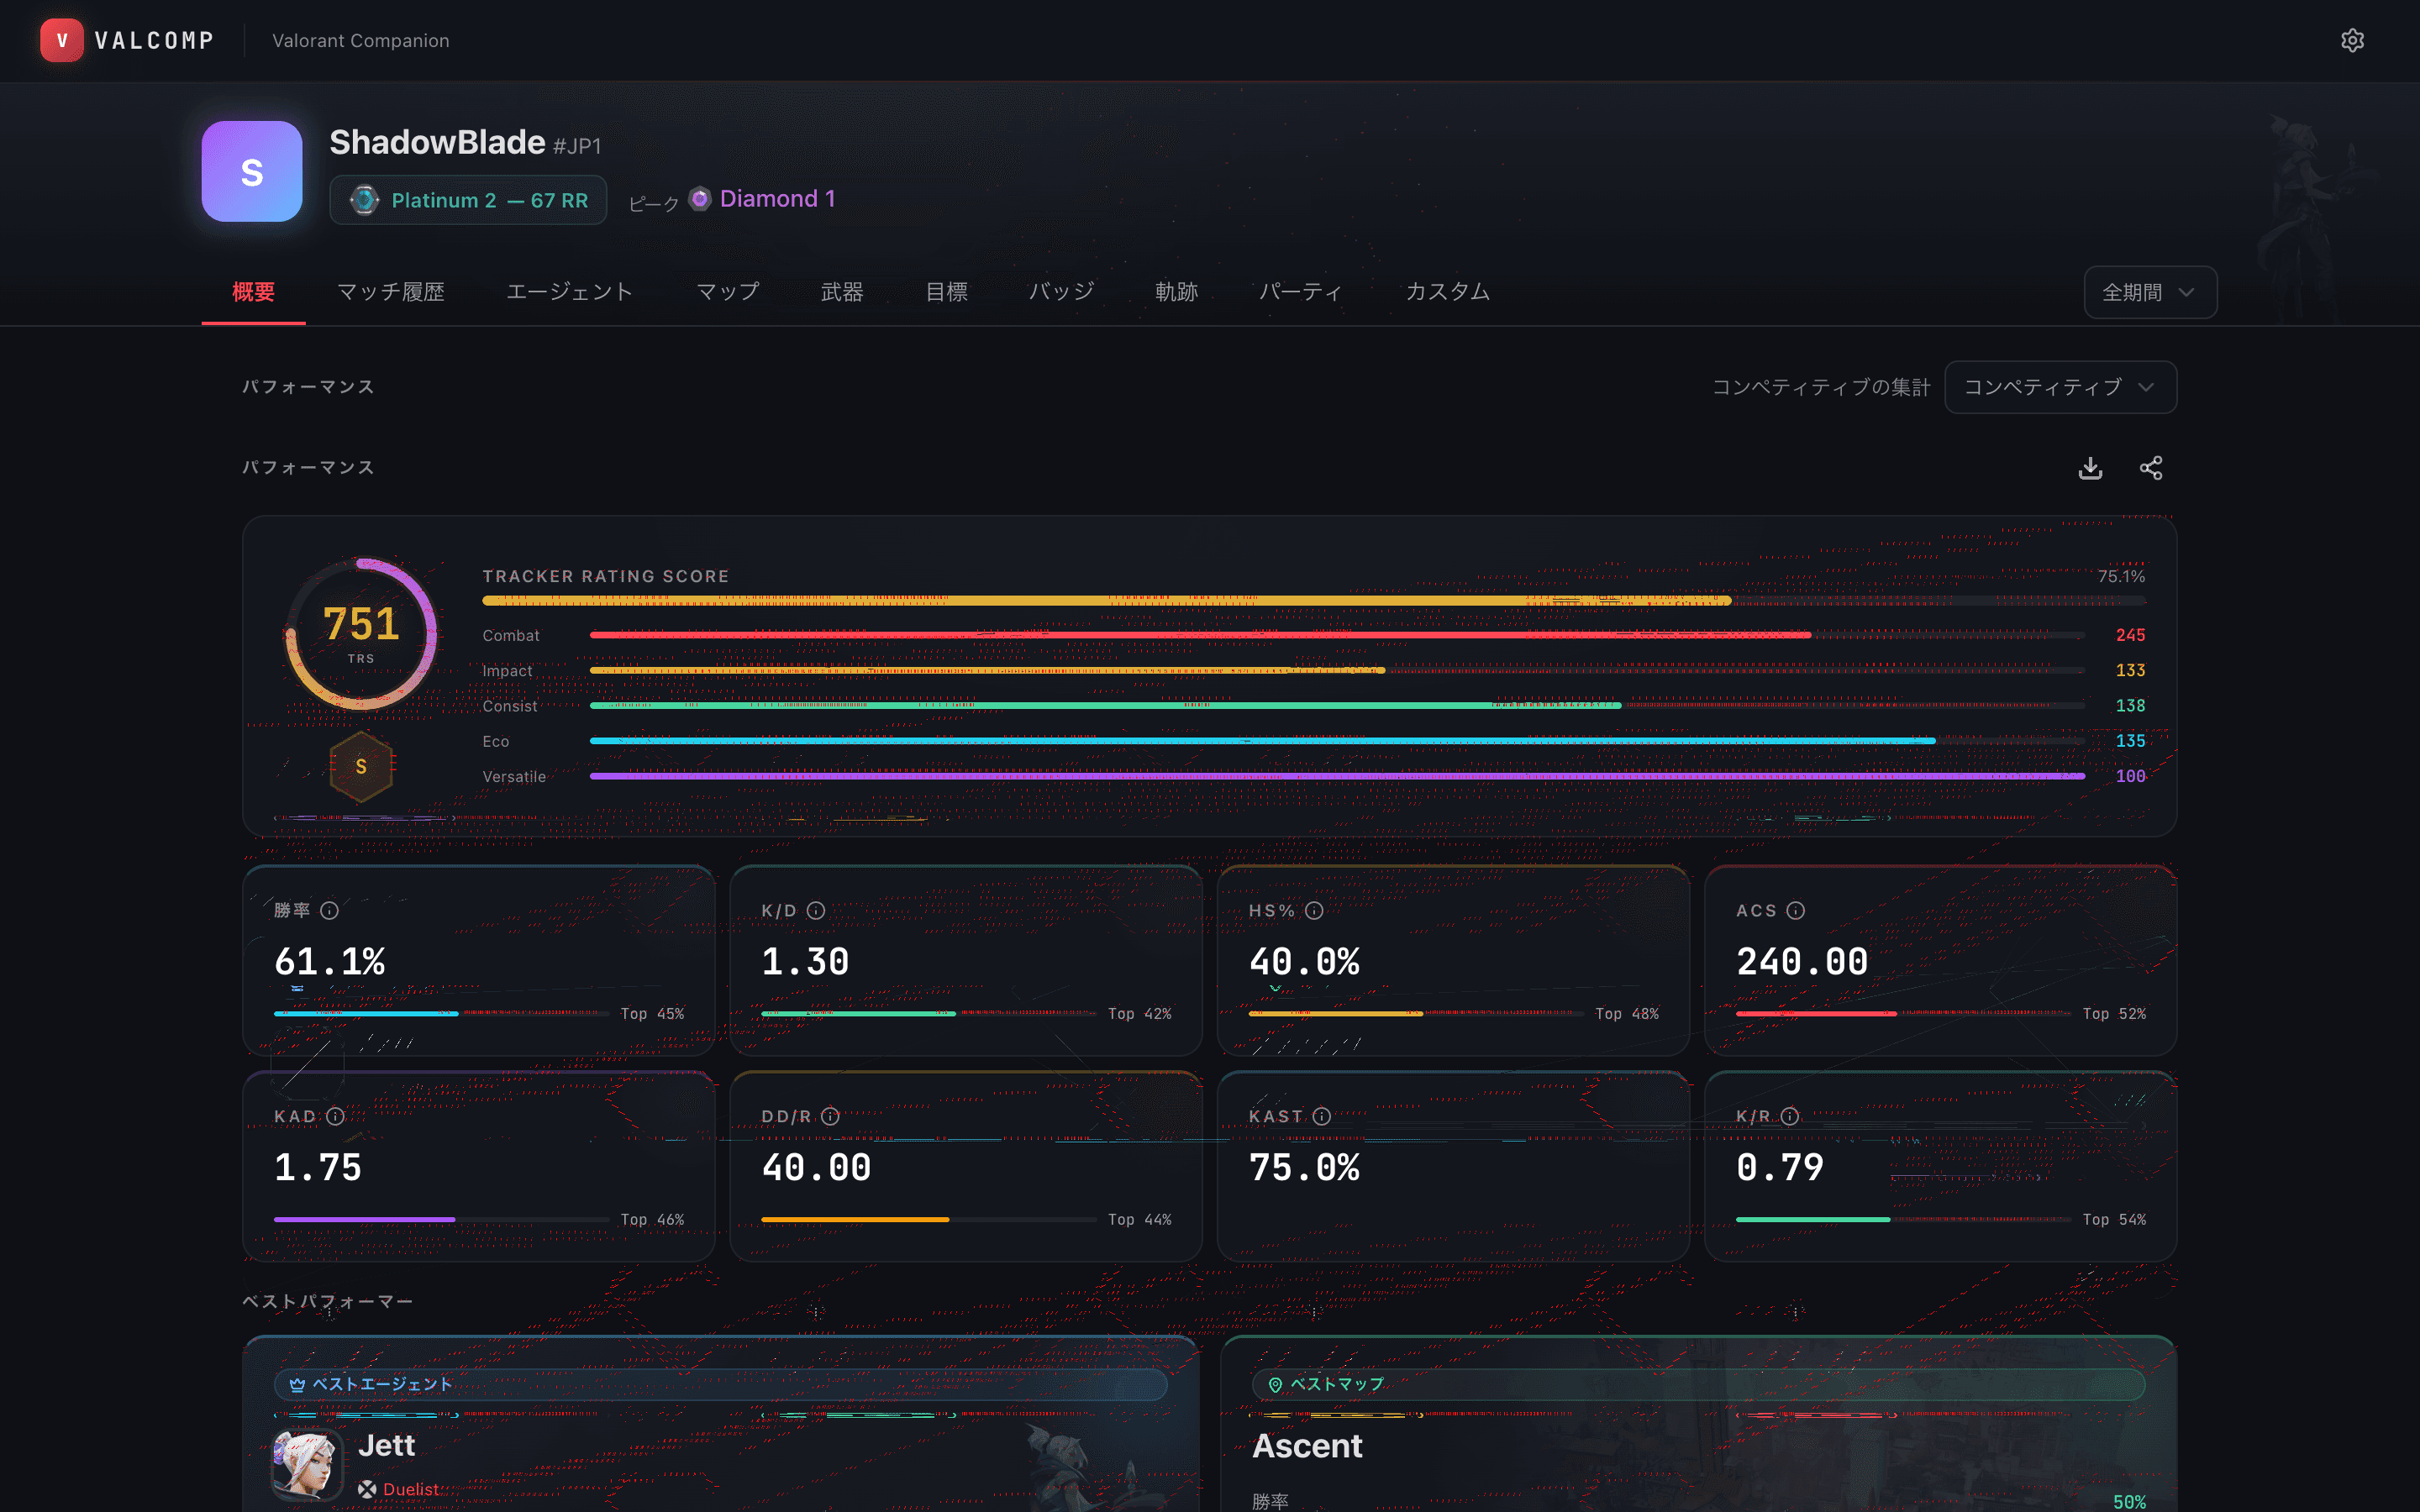
Task: Click the Diamond 1 peak rank text
Action: click(777, 199)
